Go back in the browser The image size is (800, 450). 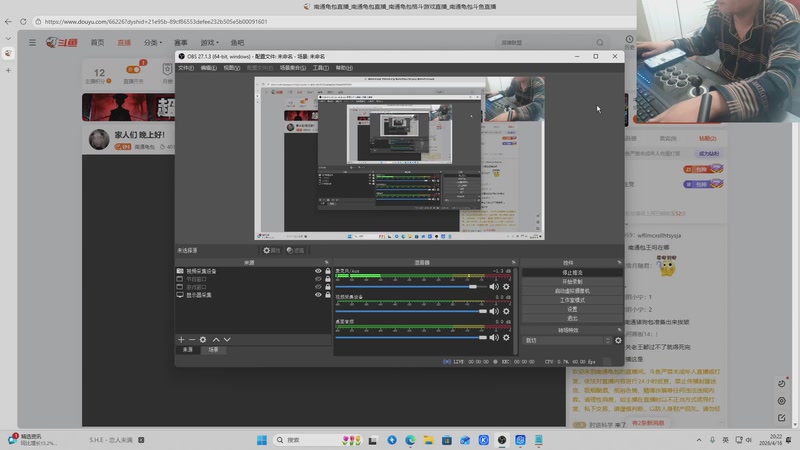8,21
